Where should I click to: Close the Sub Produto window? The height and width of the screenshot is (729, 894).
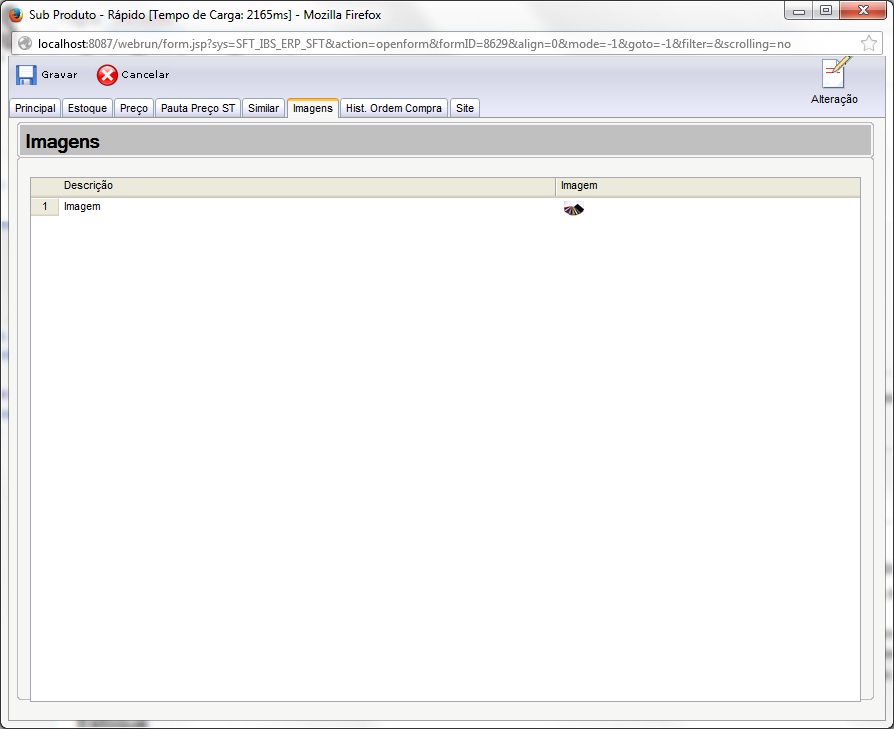[x=863, y=11]
